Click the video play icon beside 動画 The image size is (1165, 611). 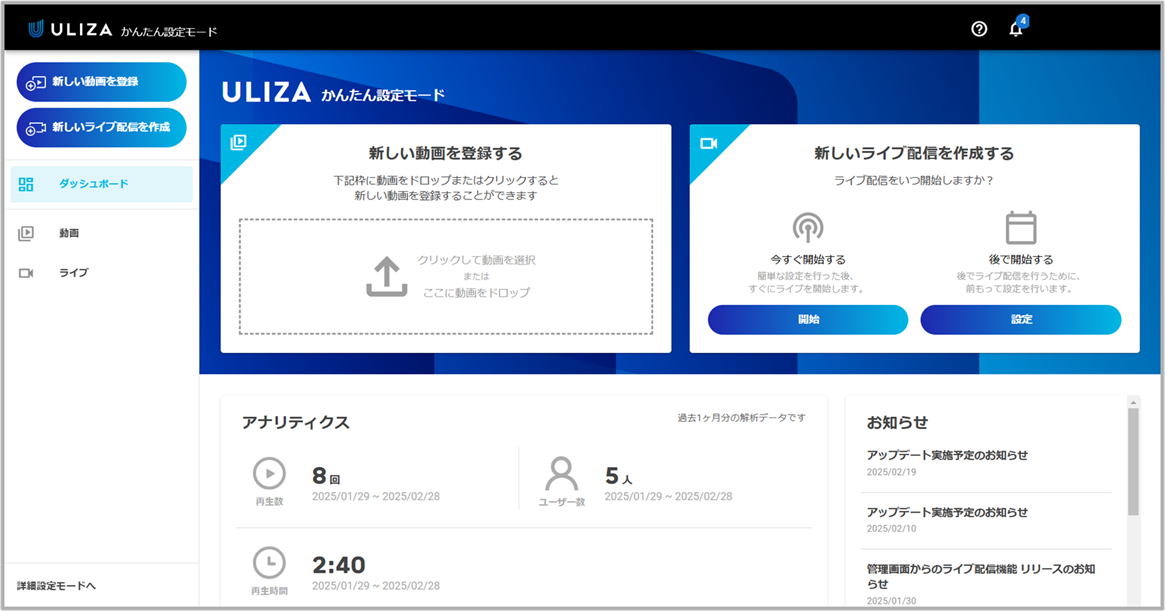coord(26,233)
